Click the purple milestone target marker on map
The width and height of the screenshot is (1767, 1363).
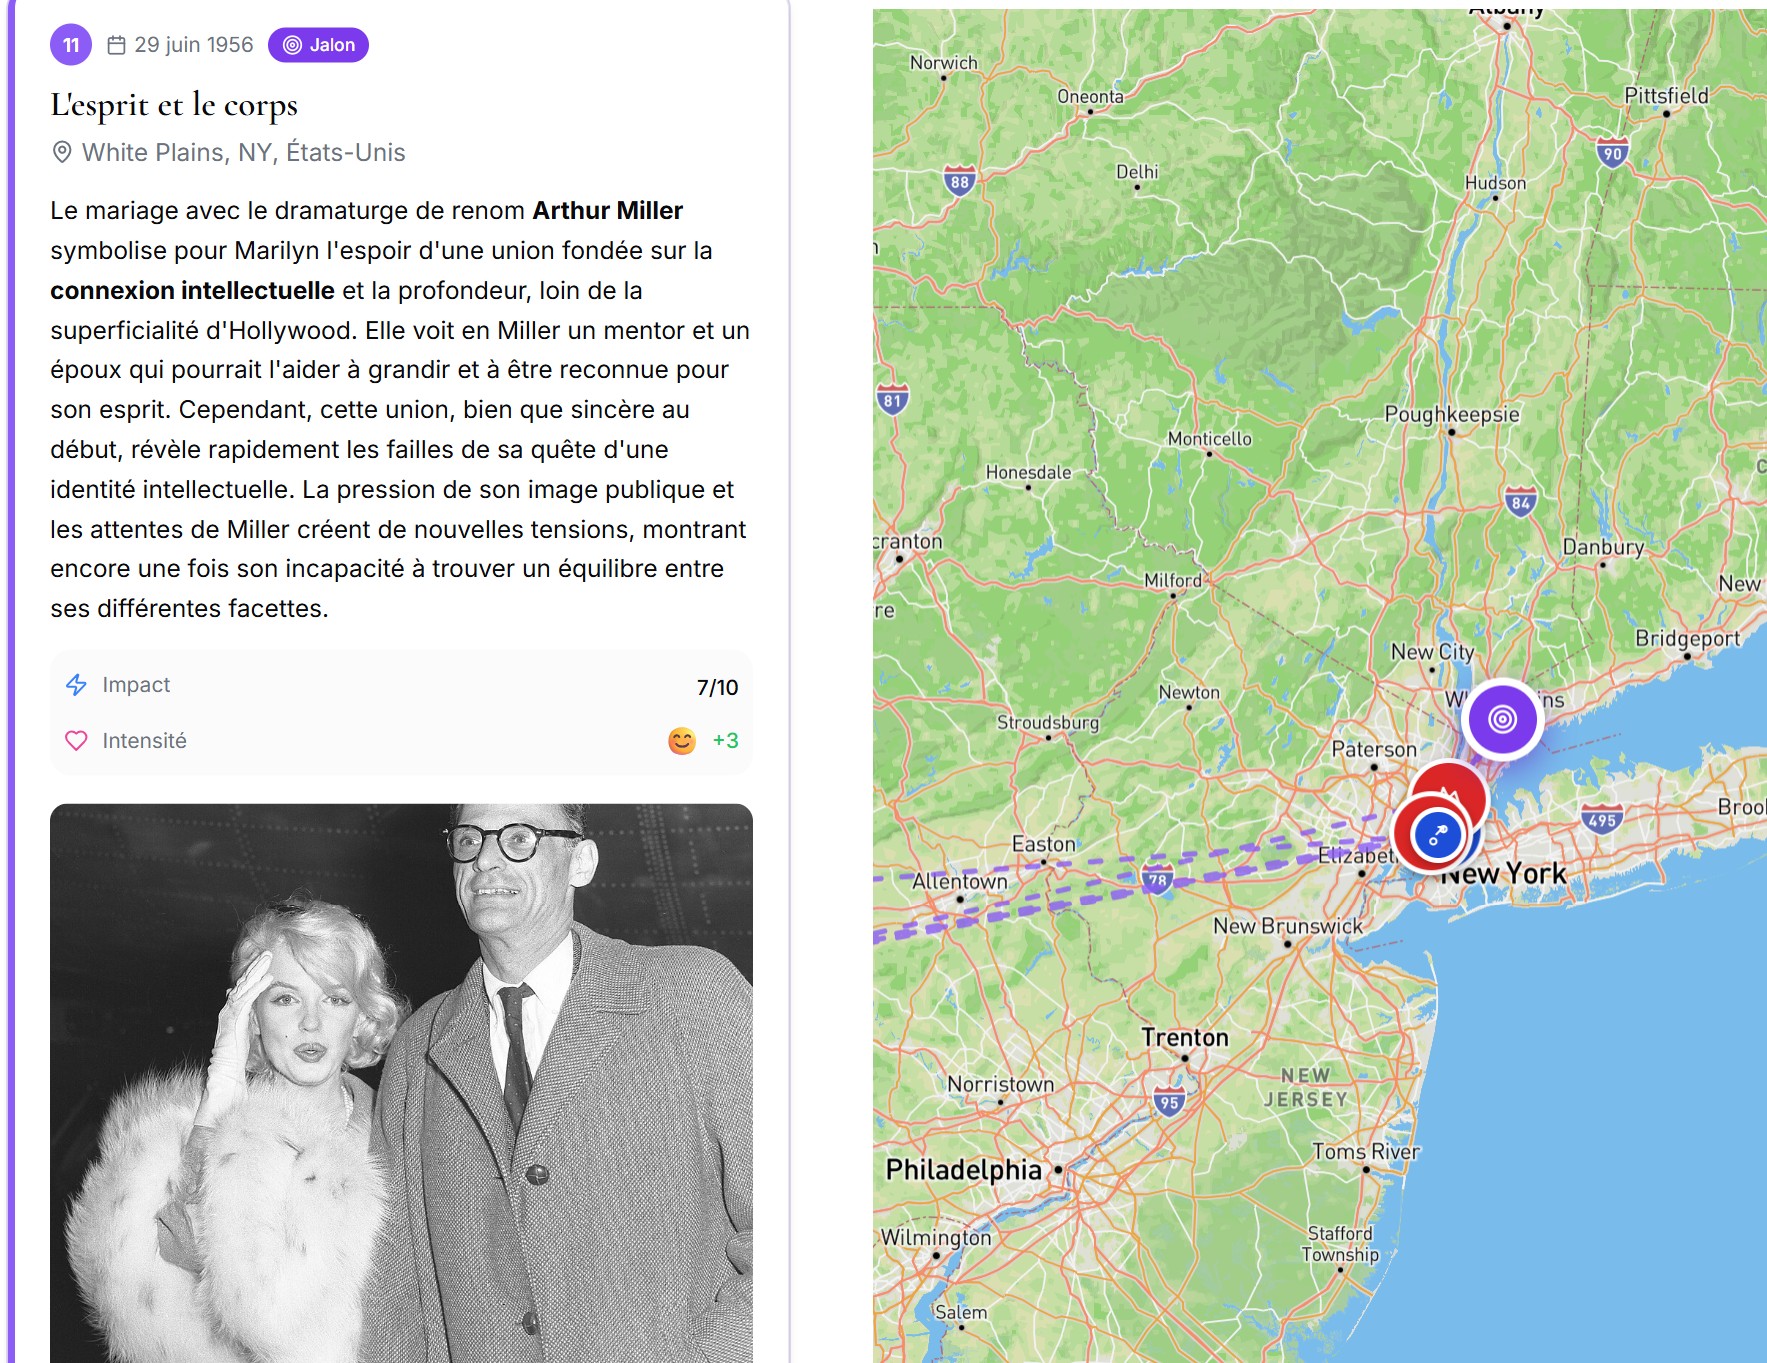click(x=1502, y=719)
